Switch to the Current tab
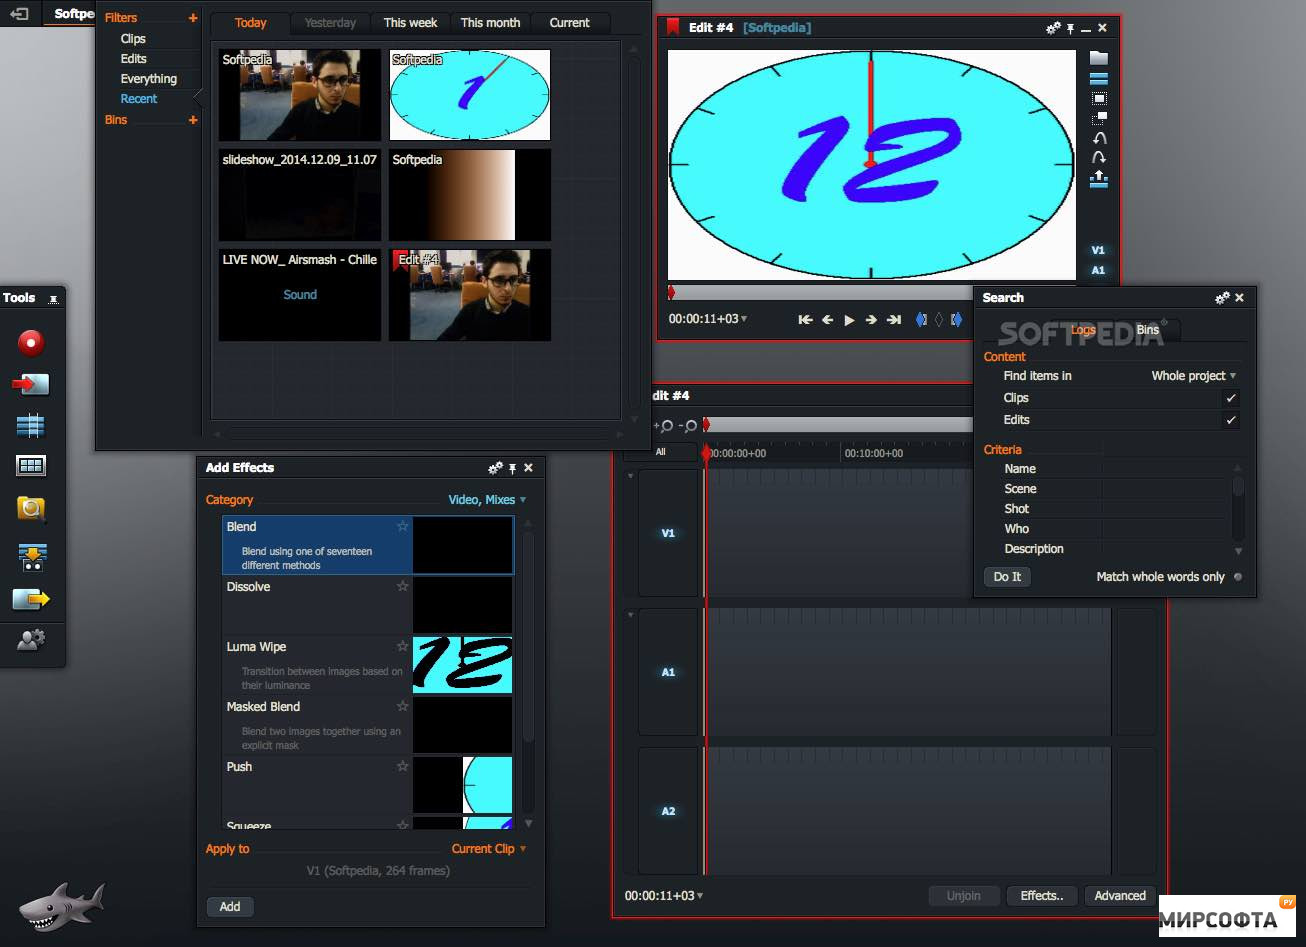The image size is (1306, 947). click(570, 23)
